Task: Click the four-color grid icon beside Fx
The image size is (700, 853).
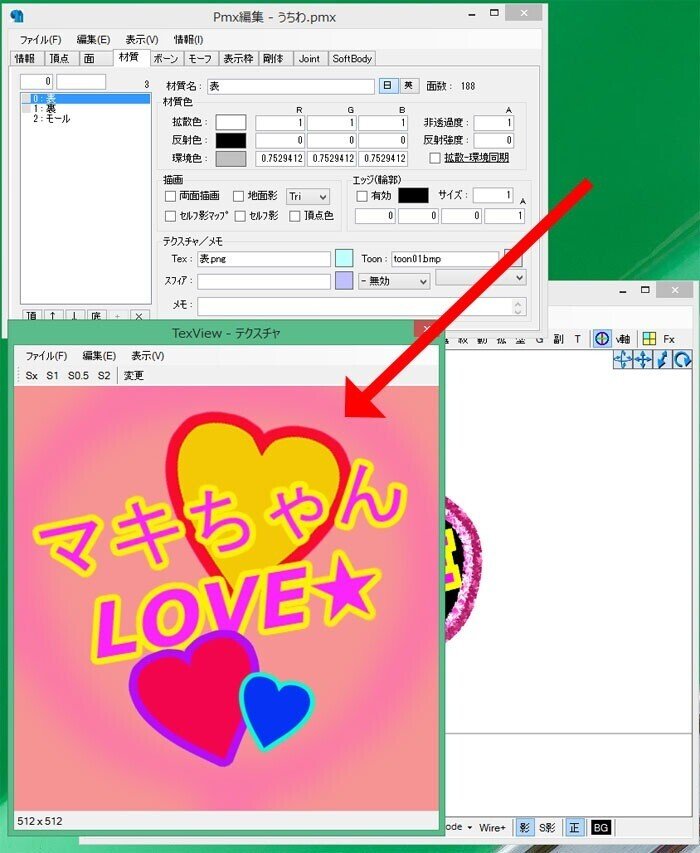Action: click(649, 339)
